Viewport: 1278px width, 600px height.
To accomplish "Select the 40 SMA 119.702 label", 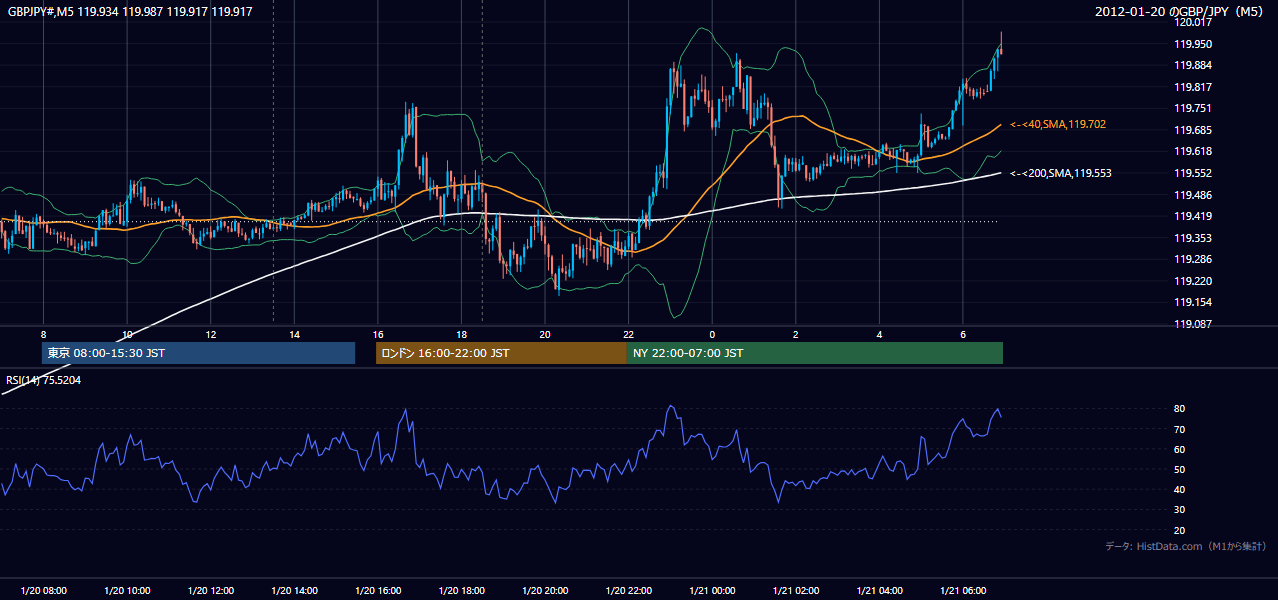I will [1058, 124].
